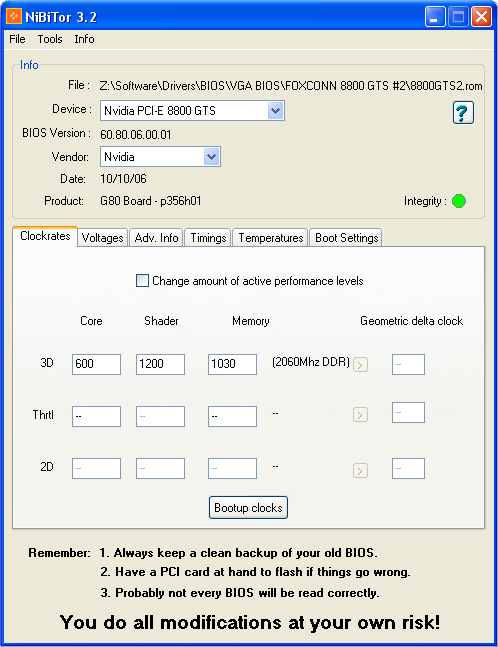Click the Thrtl Shader clock field
Viewport: 498px width, 647px height.
pyautogui.click(x=160, y=416)
